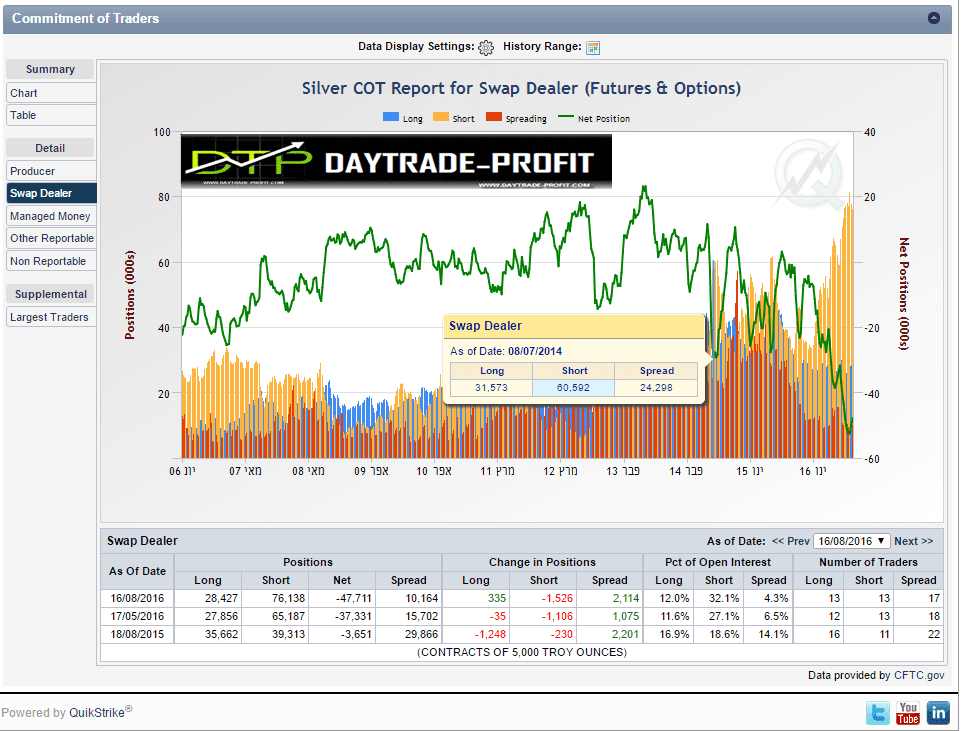Toggle the Long series legend swatch
971x731 pixels.
click(391, 117)
